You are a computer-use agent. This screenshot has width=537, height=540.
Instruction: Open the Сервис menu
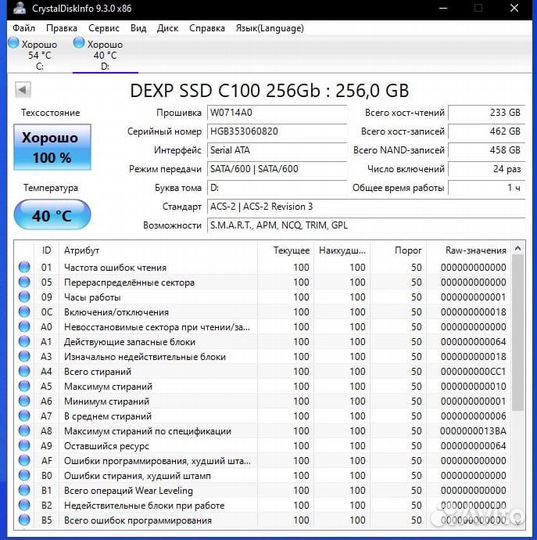click(x=104, y=28)
